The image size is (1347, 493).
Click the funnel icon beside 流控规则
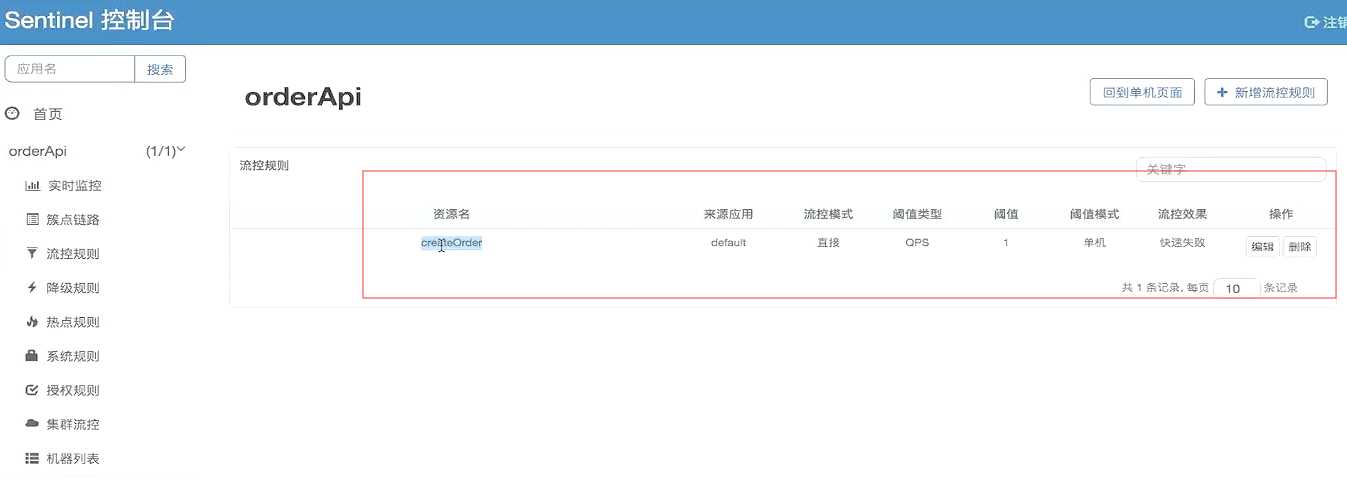click(x=32, y=254)
